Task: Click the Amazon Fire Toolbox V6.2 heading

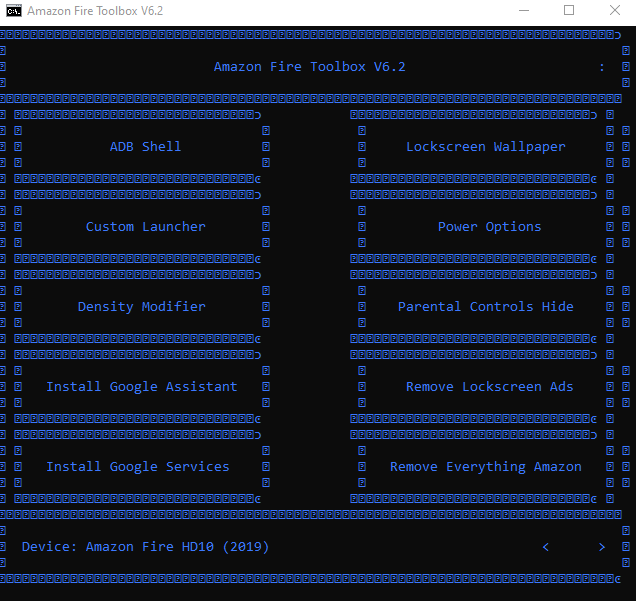Action: 309,67
